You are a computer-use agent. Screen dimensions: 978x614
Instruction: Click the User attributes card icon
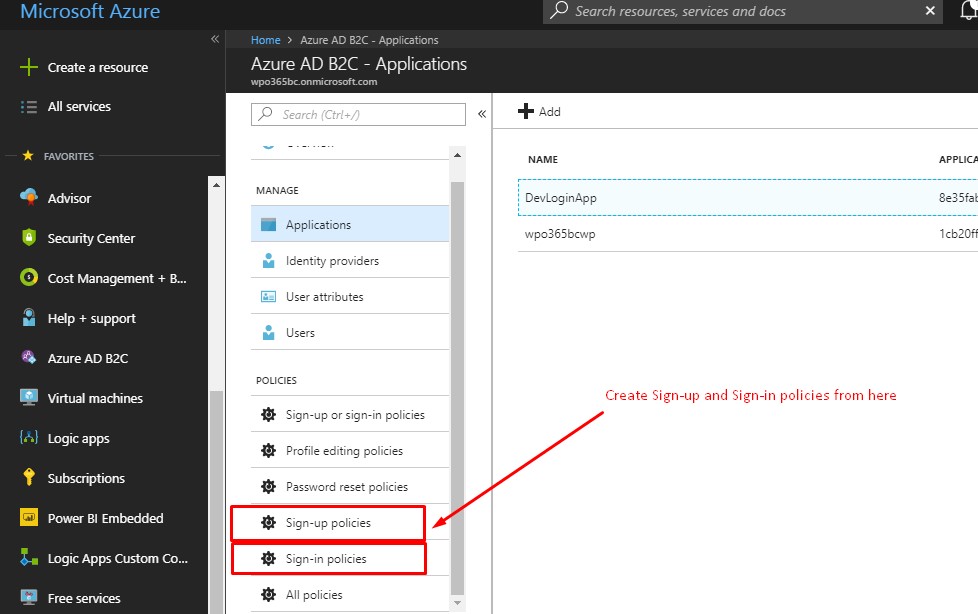click(268, 296)
